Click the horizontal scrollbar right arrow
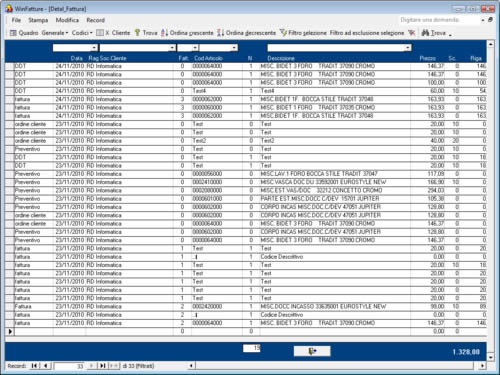 [x=482, y=366]
